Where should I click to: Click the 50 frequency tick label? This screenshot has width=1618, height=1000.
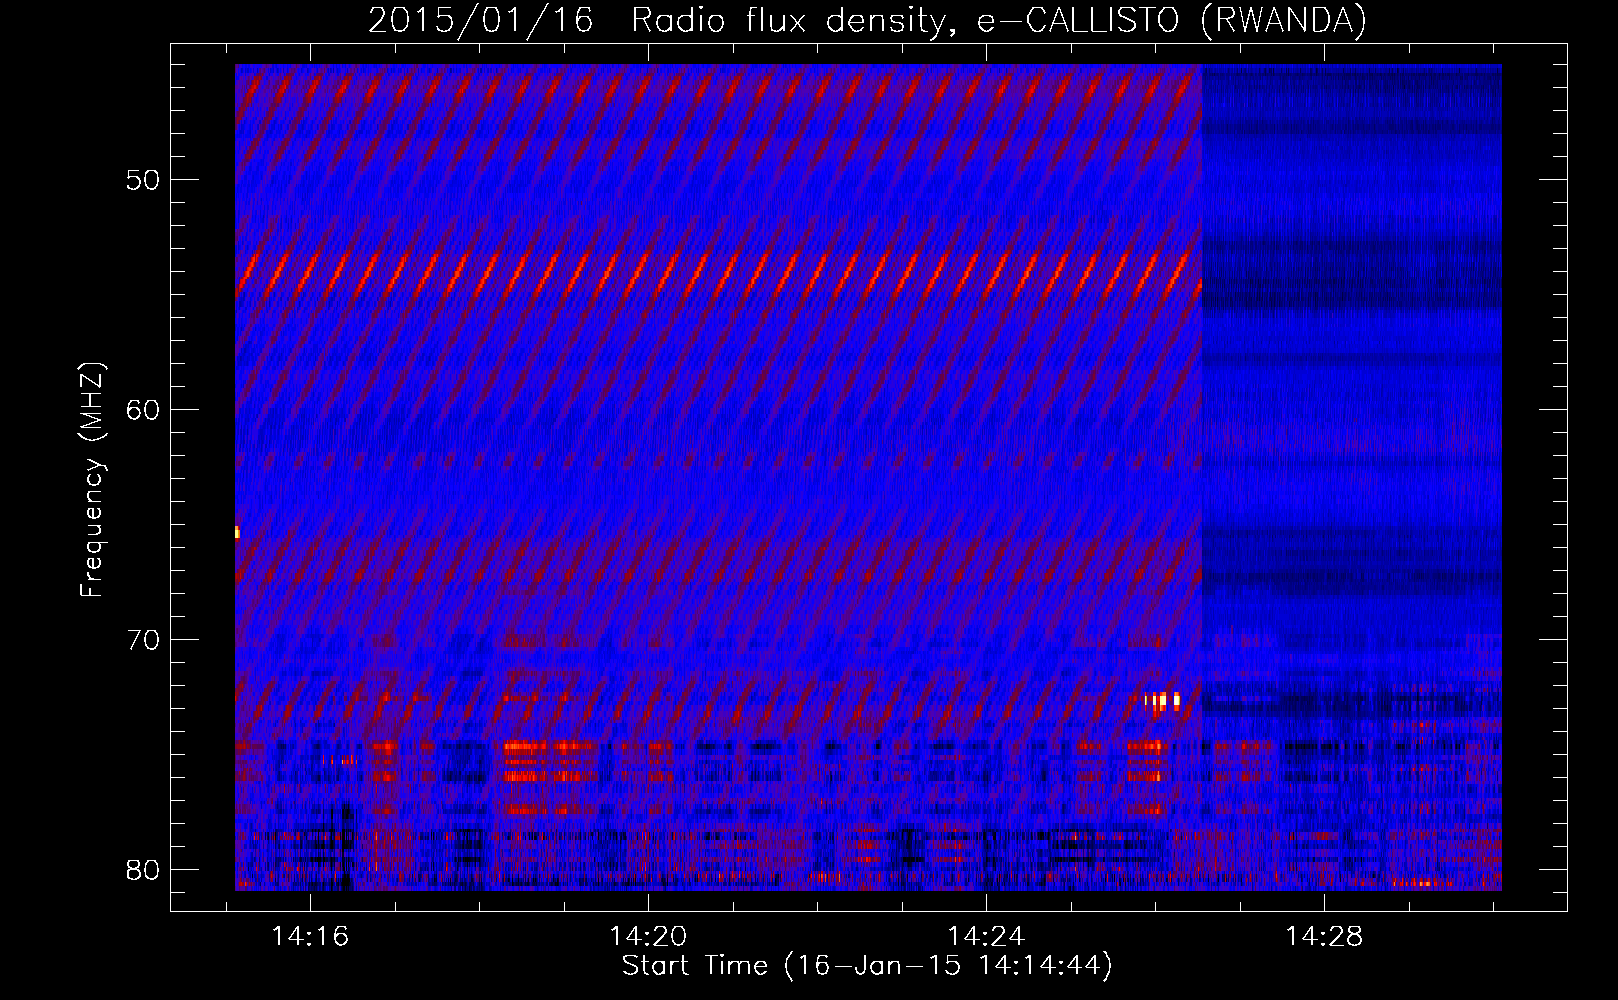click(144, 181)
